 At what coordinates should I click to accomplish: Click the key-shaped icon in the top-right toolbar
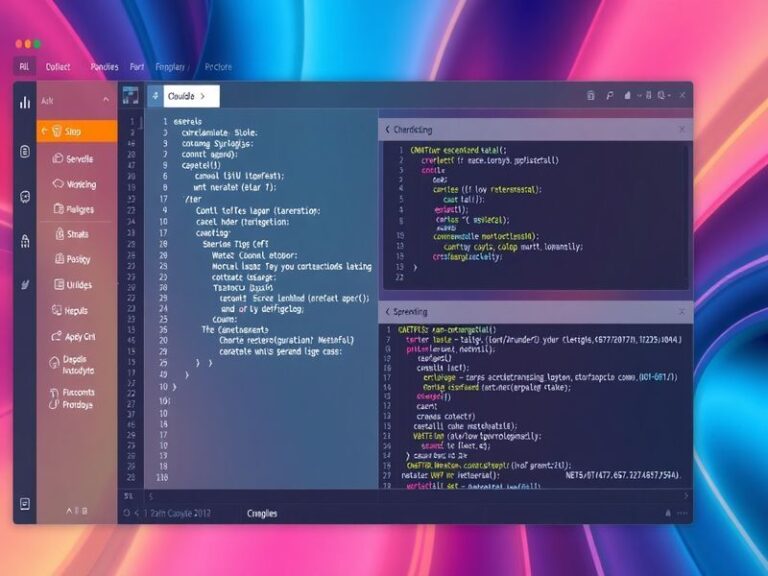click(x=610, y=96)
